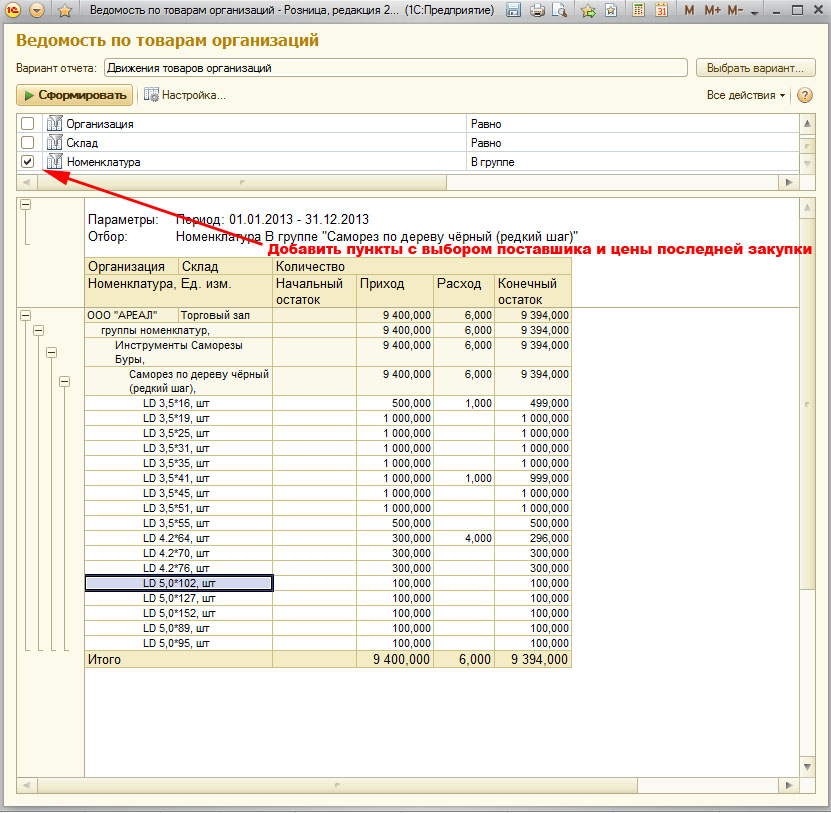Click the M+ memory button in title bar
Image resolution: width=831 pixels, height=813 pixels.
click(x=712, y=11)
